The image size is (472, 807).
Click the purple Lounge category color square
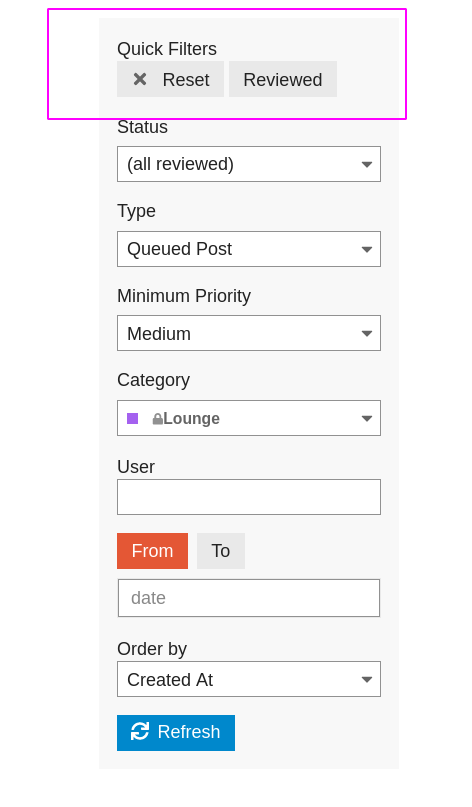(x=133, y=418)
